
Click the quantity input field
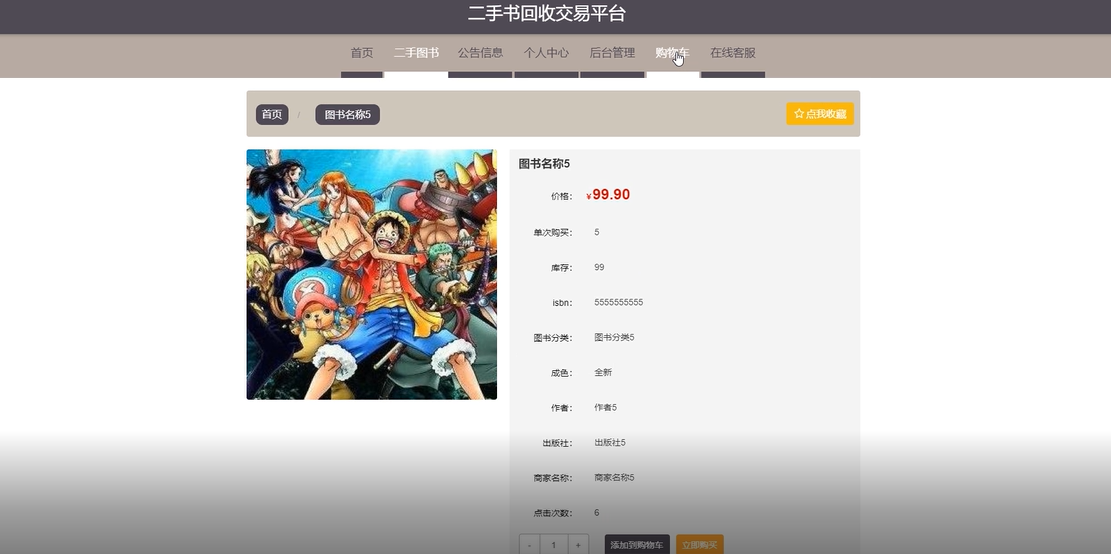point(554,545)
